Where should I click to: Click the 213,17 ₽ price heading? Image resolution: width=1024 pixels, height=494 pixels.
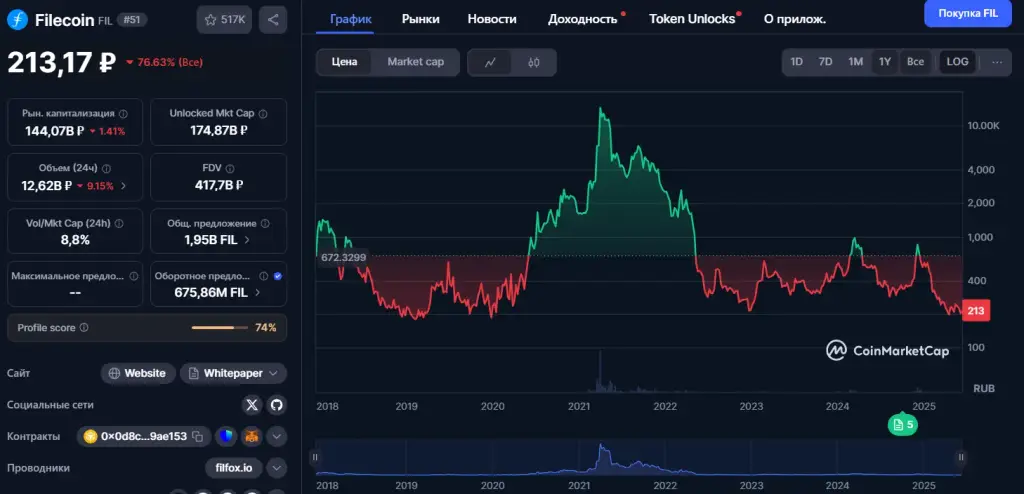[x=61, y=63]
